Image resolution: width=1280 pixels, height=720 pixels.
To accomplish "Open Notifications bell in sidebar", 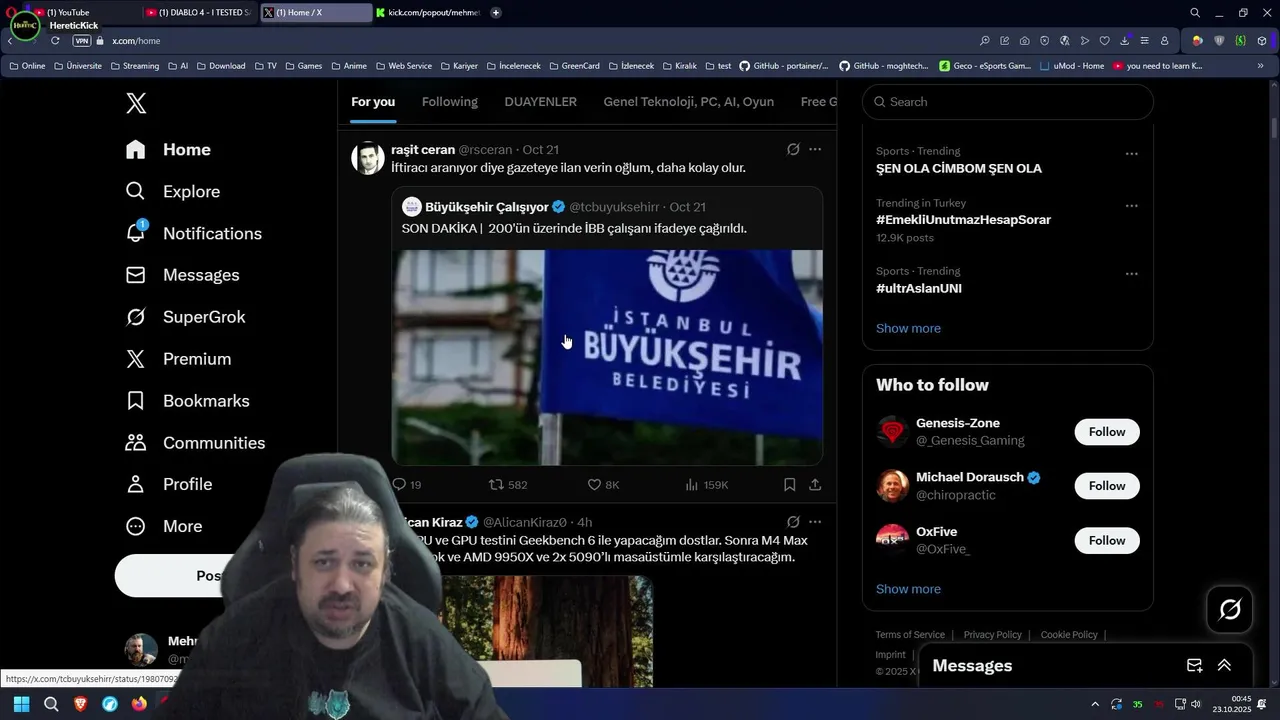I will point(193,233).
